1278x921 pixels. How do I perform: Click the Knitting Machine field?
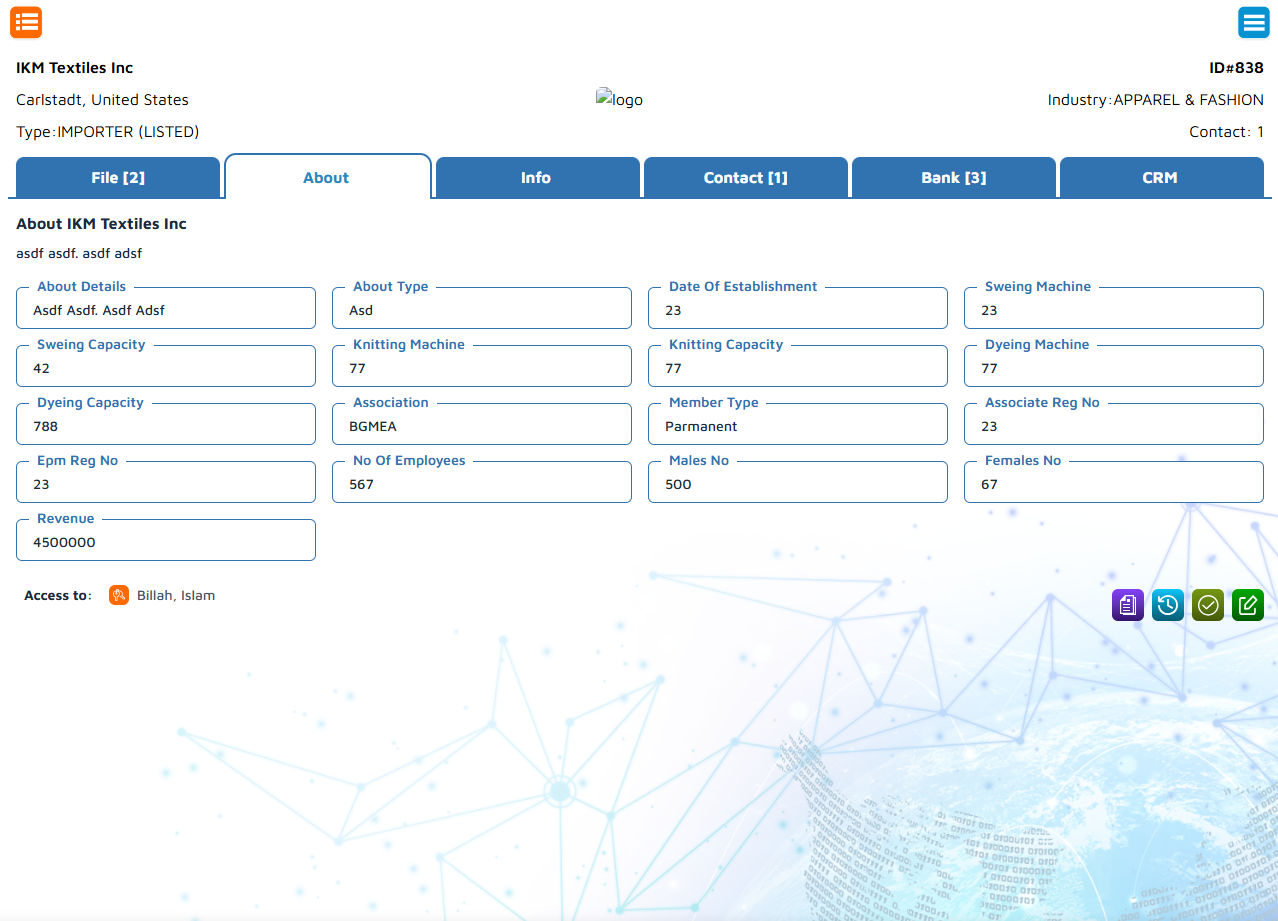click(x=482, y=366)
